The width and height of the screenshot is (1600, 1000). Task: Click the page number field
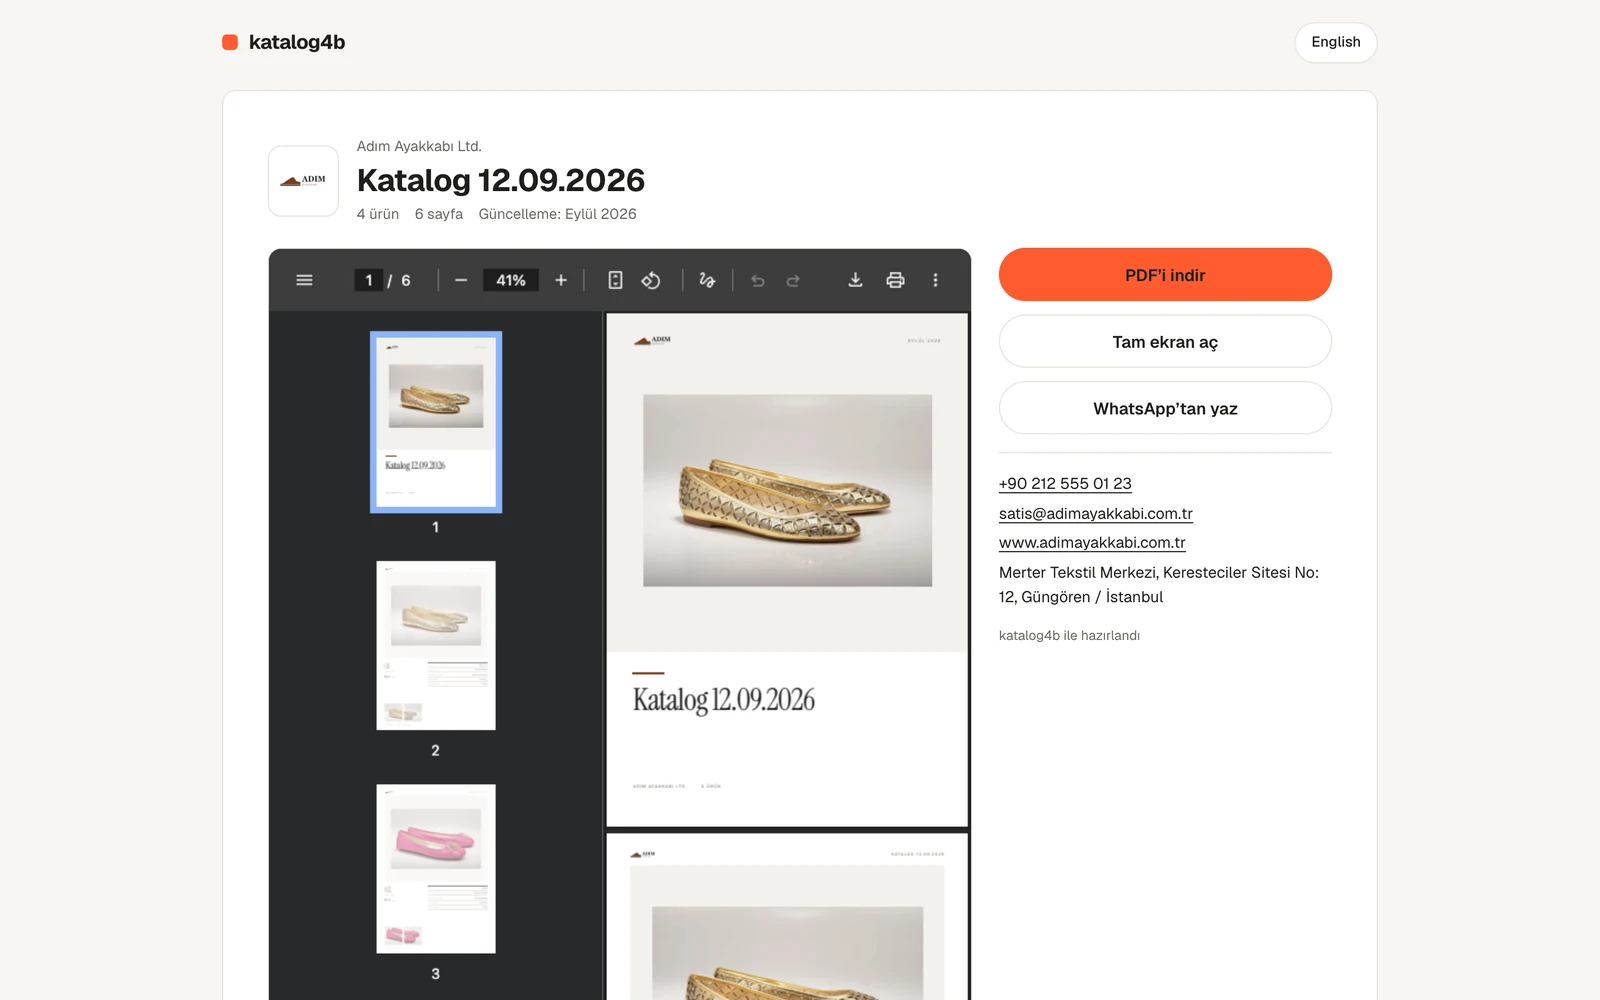click(x=368, y=280)
